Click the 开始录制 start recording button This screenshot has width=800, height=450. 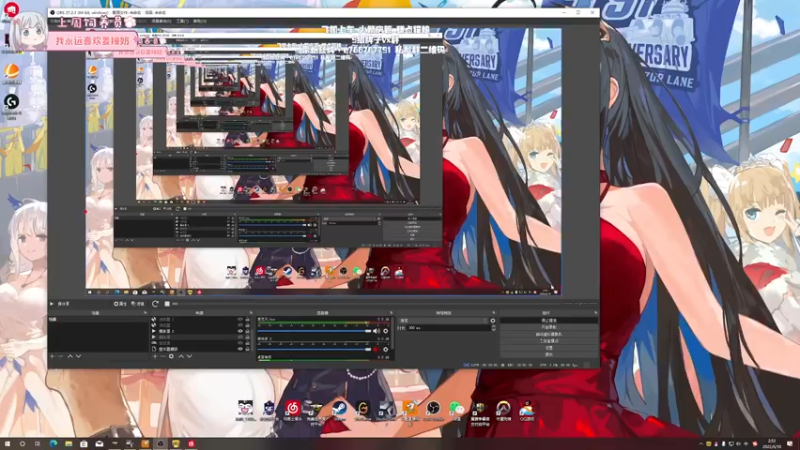tap(549, 327)
